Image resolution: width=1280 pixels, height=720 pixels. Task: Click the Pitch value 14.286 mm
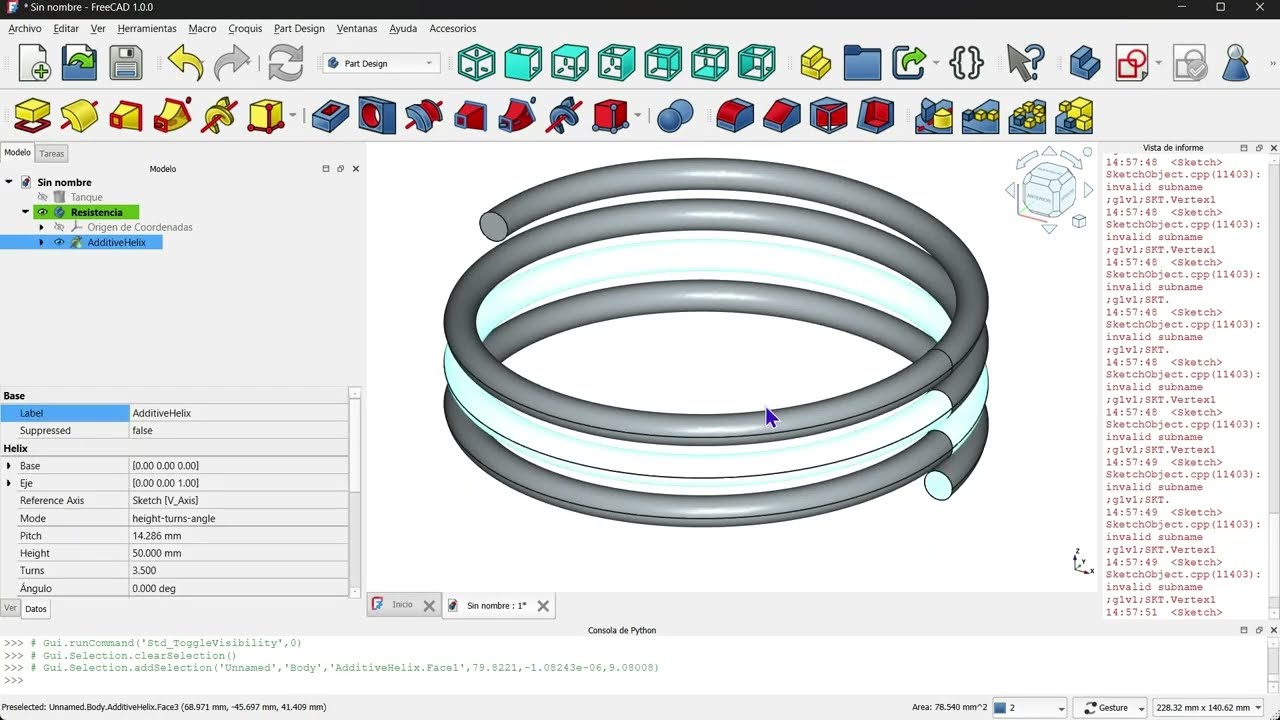pos(239,536)
